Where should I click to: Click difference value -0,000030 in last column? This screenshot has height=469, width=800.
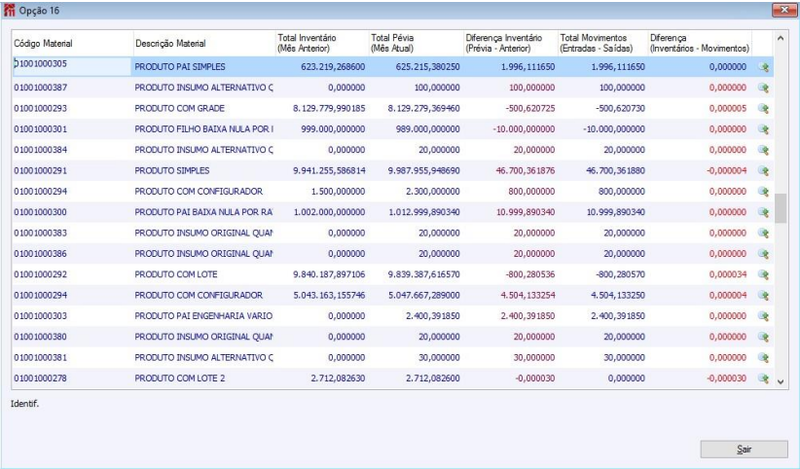point(726,379)
